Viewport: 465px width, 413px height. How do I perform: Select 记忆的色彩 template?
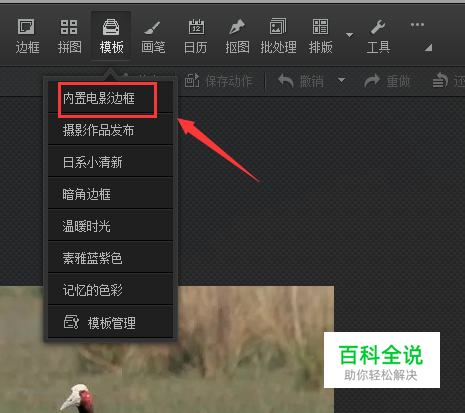click(111, 290)
